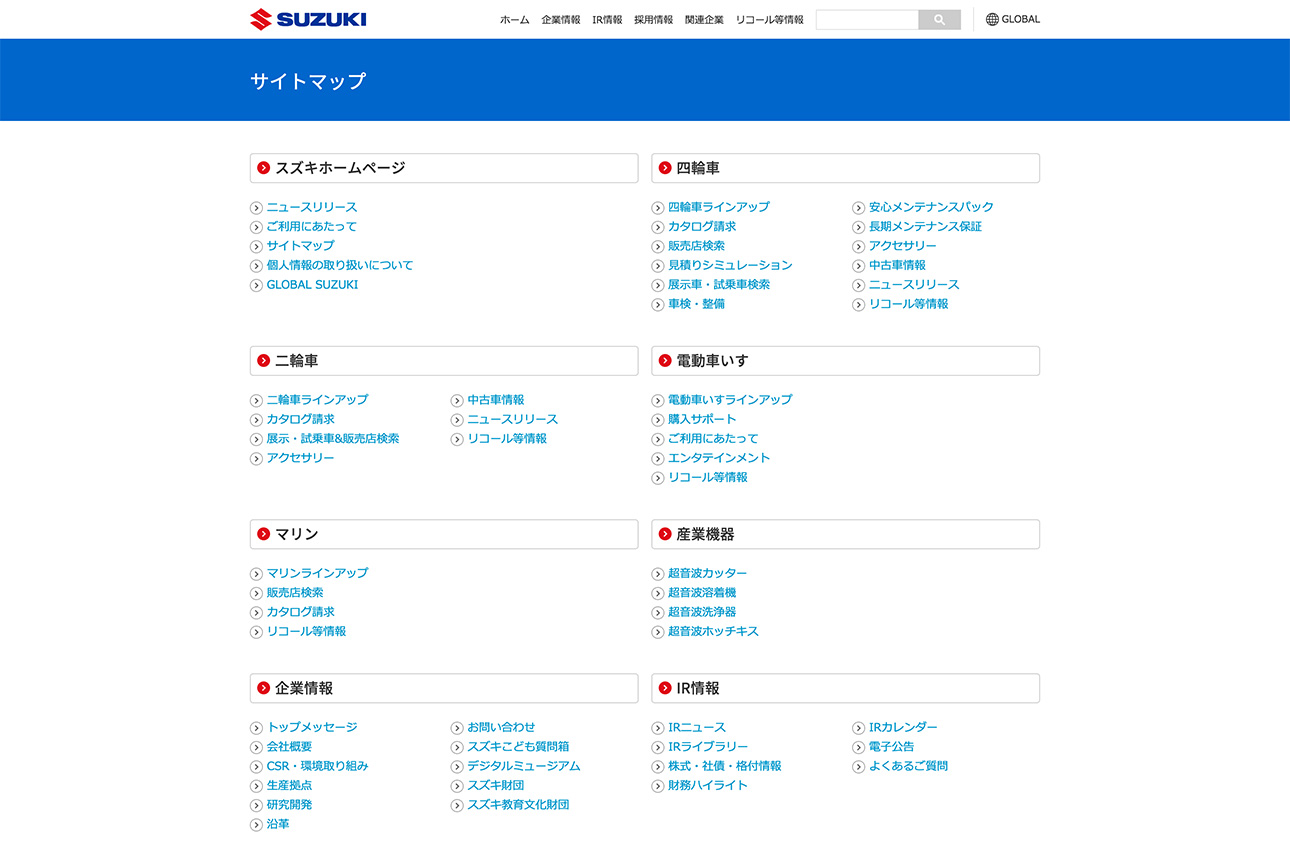
Task: Go to ホーム in top navigation
Action: click(x=514, y=20)
